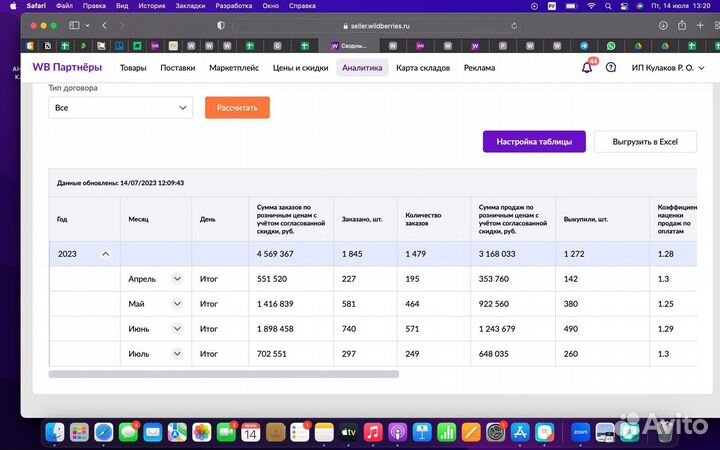Click the help question mark icon
The width and height of the screenshot is (720, 450).
610,68
